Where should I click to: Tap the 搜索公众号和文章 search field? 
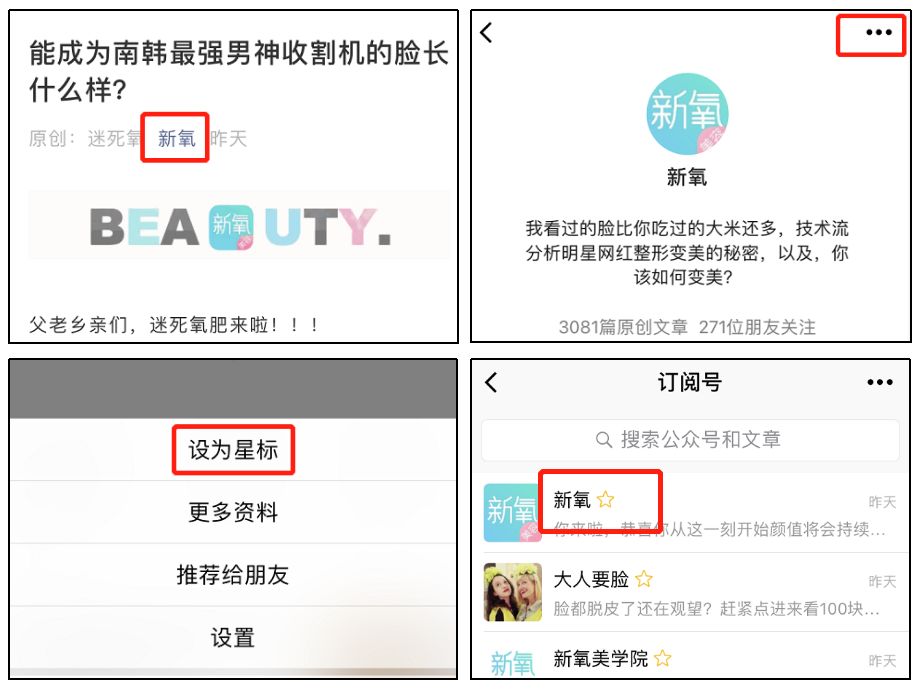point(690,439)
